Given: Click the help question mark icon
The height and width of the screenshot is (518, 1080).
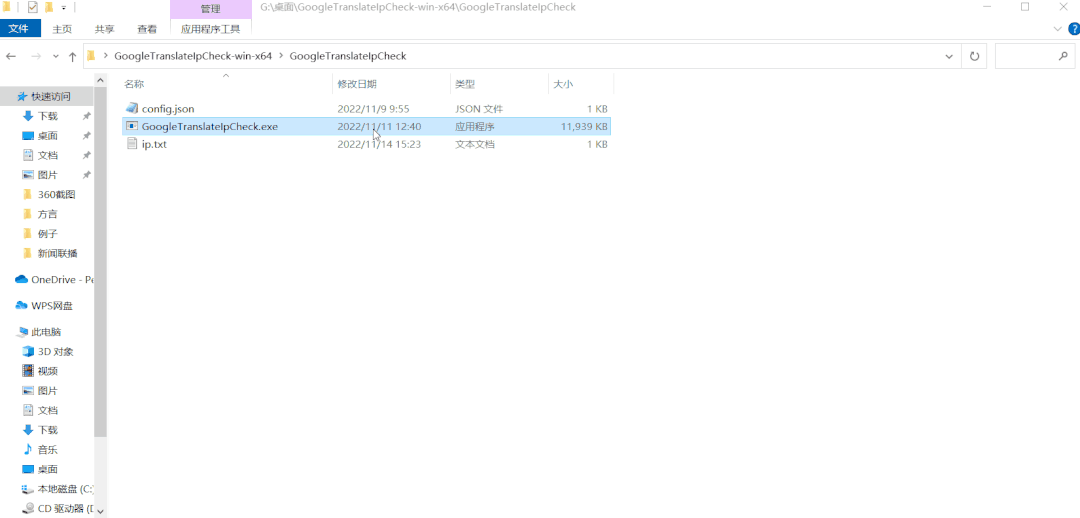Looking at the screenshot, I should point(1073,29).
